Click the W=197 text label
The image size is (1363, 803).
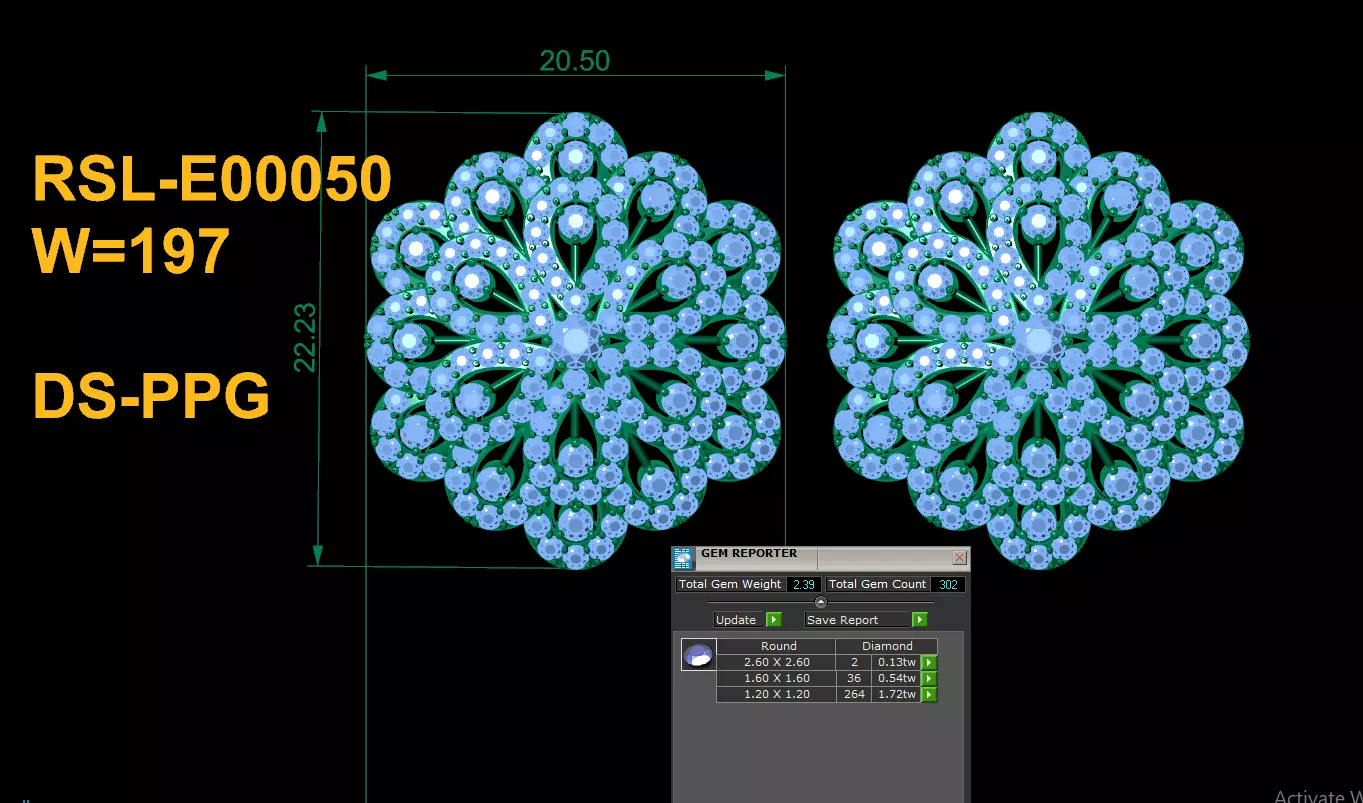pyautogui.click(x=132, y=251)
